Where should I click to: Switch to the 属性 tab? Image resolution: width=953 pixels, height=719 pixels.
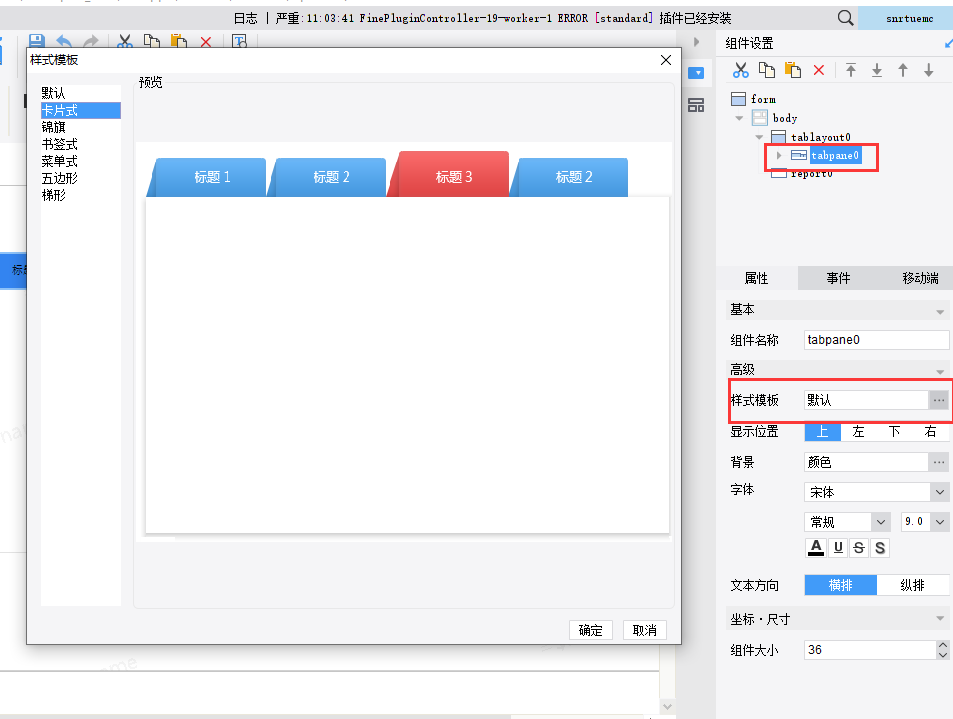pyautogui.click(x=757, y=278)
